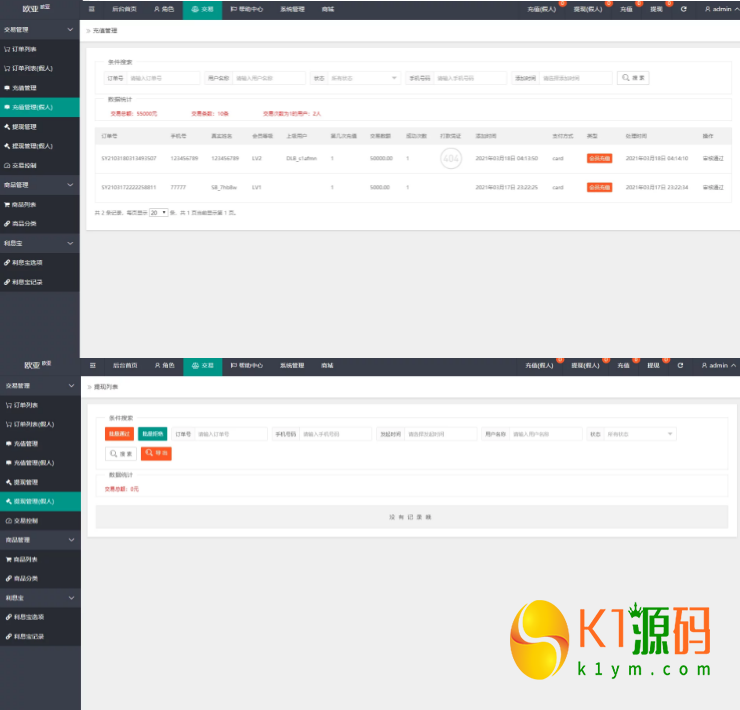Collapse 交易管理 group in 提现列表 page sidebar
This screenshot has width=740, height=710.
coord(40,386)
